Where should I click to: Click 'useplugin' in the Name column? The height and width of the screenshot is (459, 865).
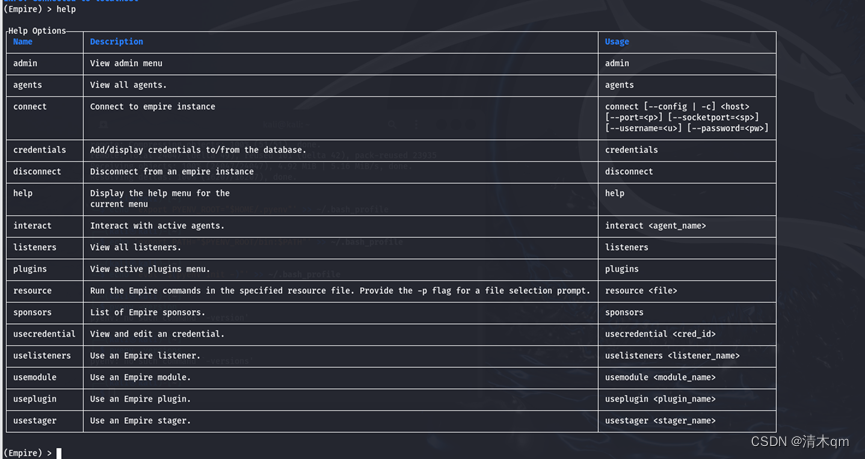point(35,399)
